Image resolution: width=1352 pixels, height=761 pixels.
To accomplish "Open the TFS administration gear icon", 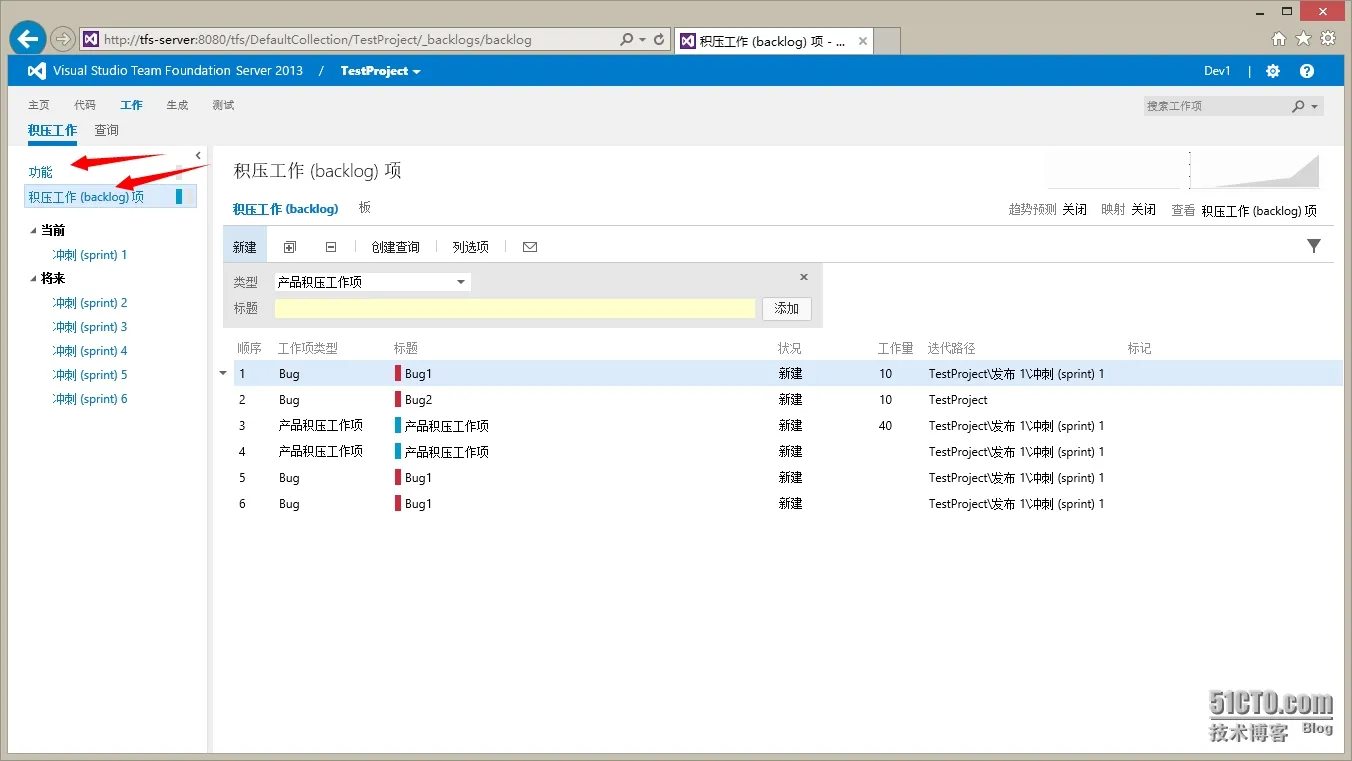I will point(1273,71).
